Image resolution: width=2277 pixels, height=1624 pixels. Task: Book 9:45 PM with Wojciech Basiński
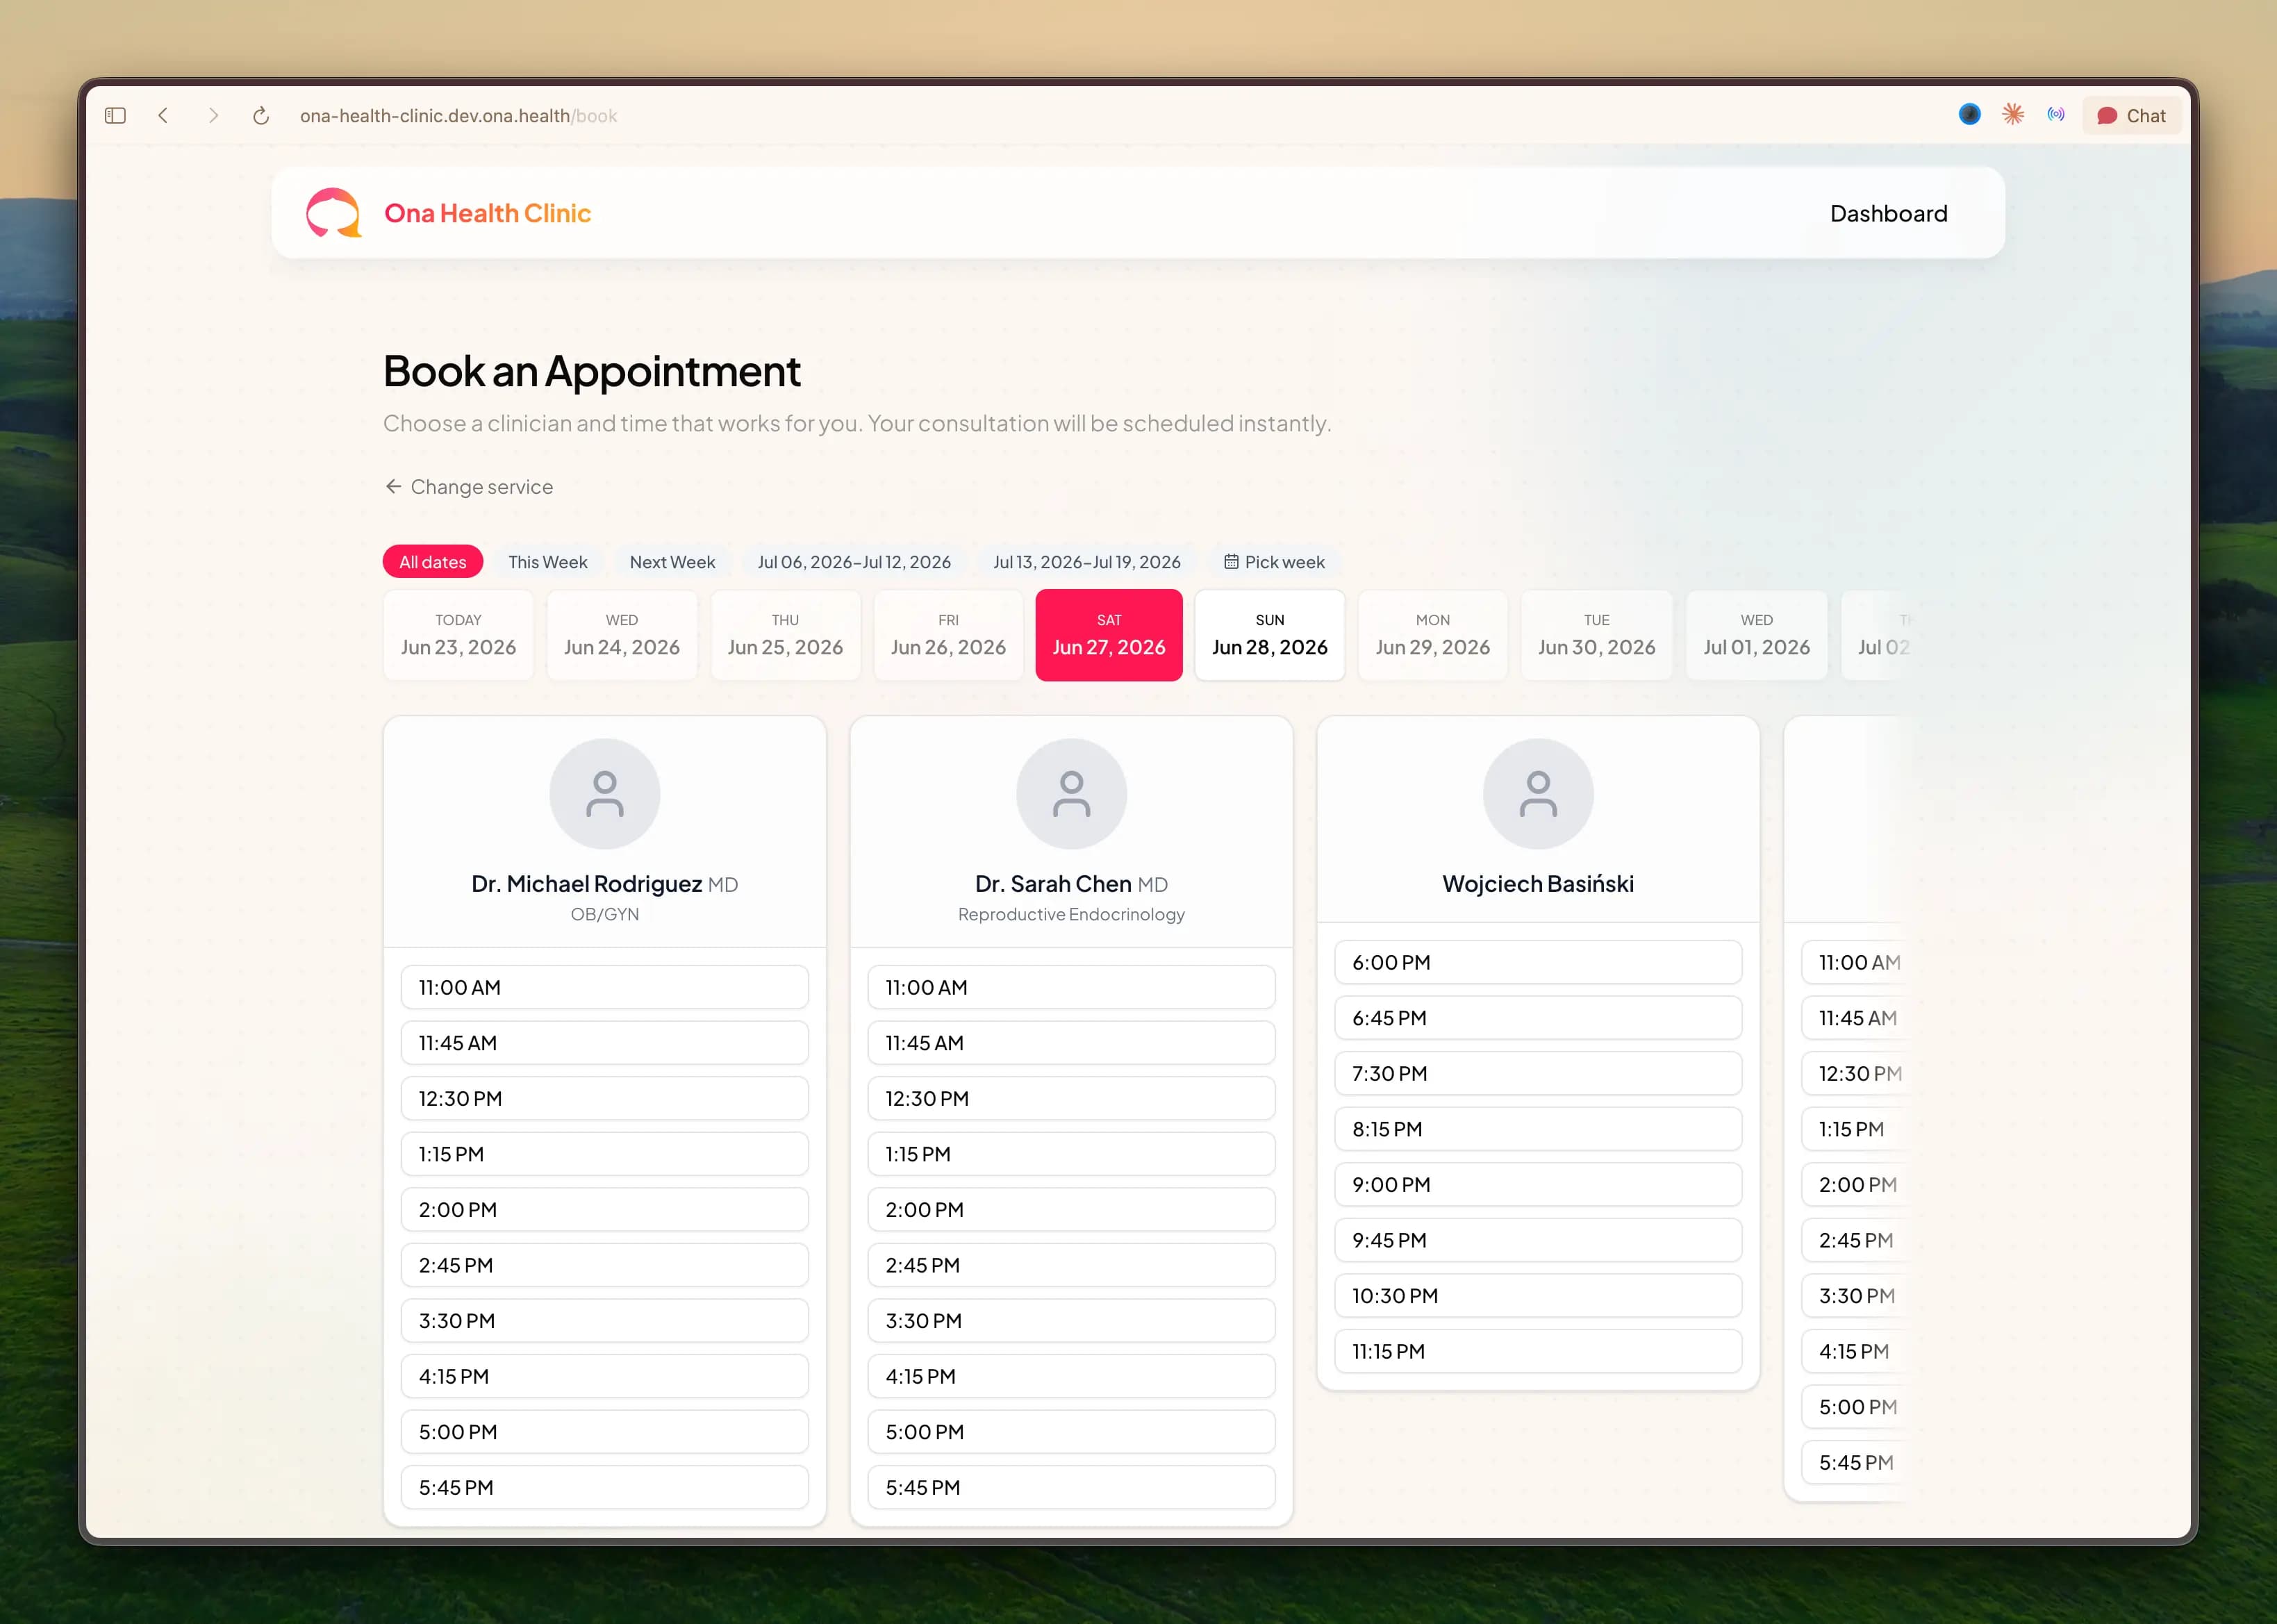pyautogui.click(x=1538, y=1240)
